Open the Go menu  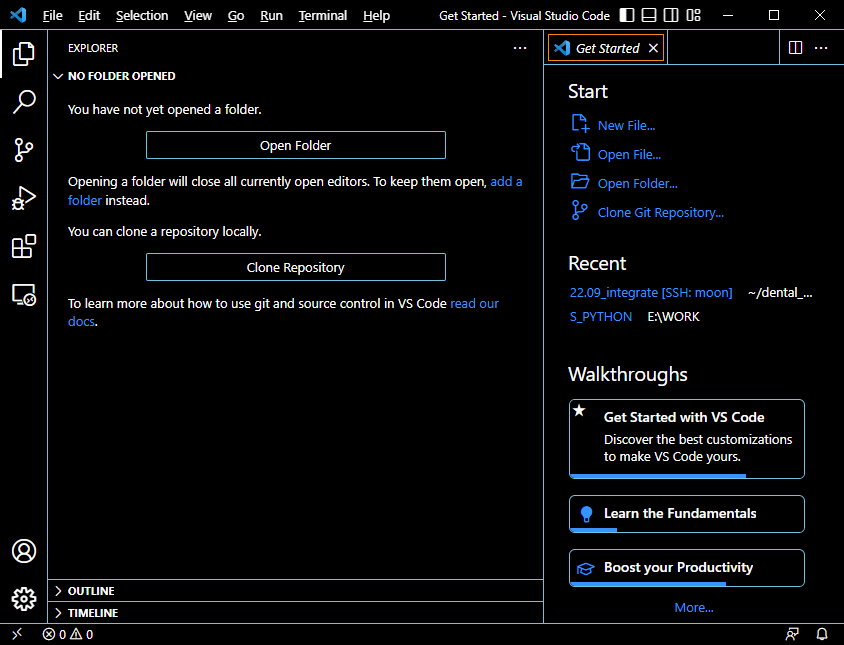236,16
